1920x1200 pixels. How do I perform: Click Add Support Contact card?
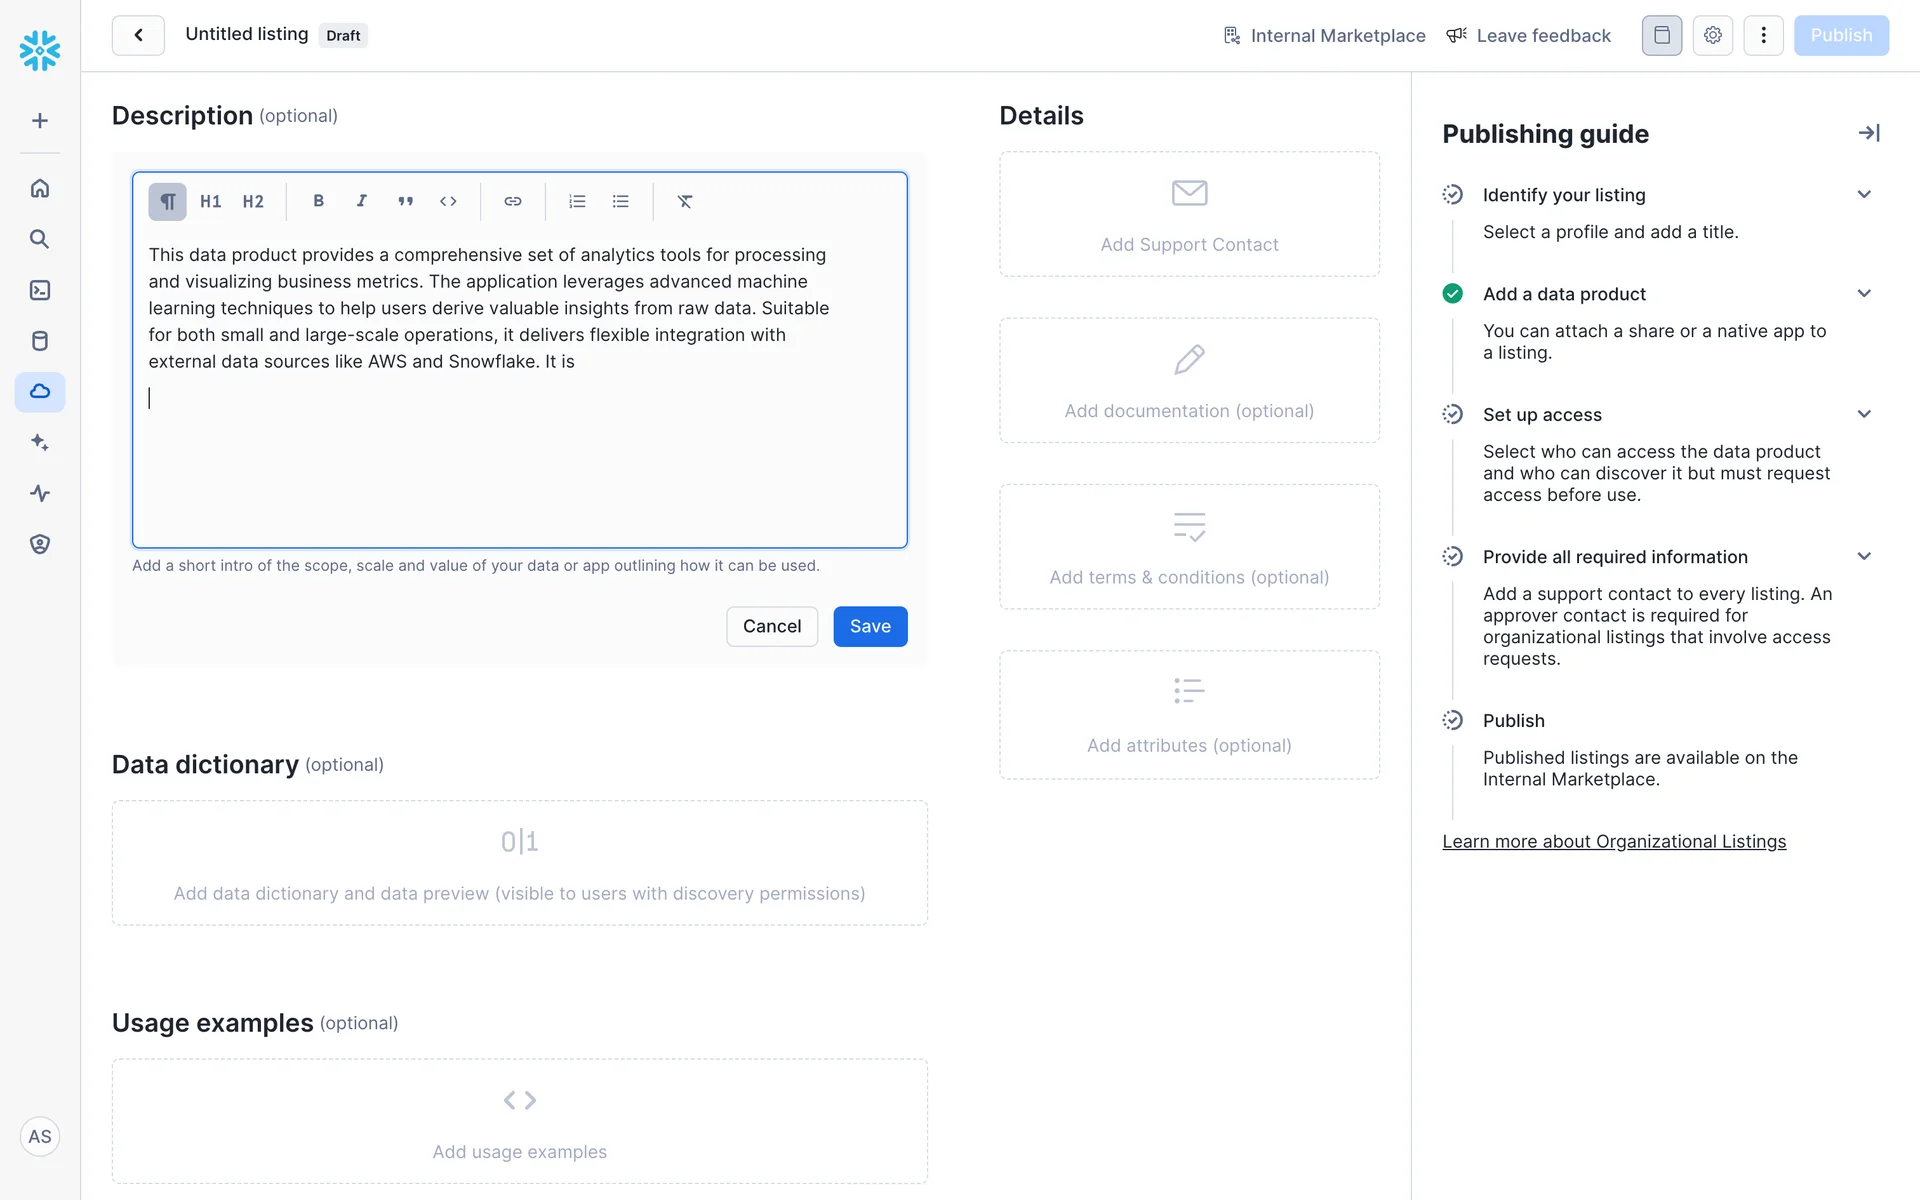click(x=1189, y=214)
